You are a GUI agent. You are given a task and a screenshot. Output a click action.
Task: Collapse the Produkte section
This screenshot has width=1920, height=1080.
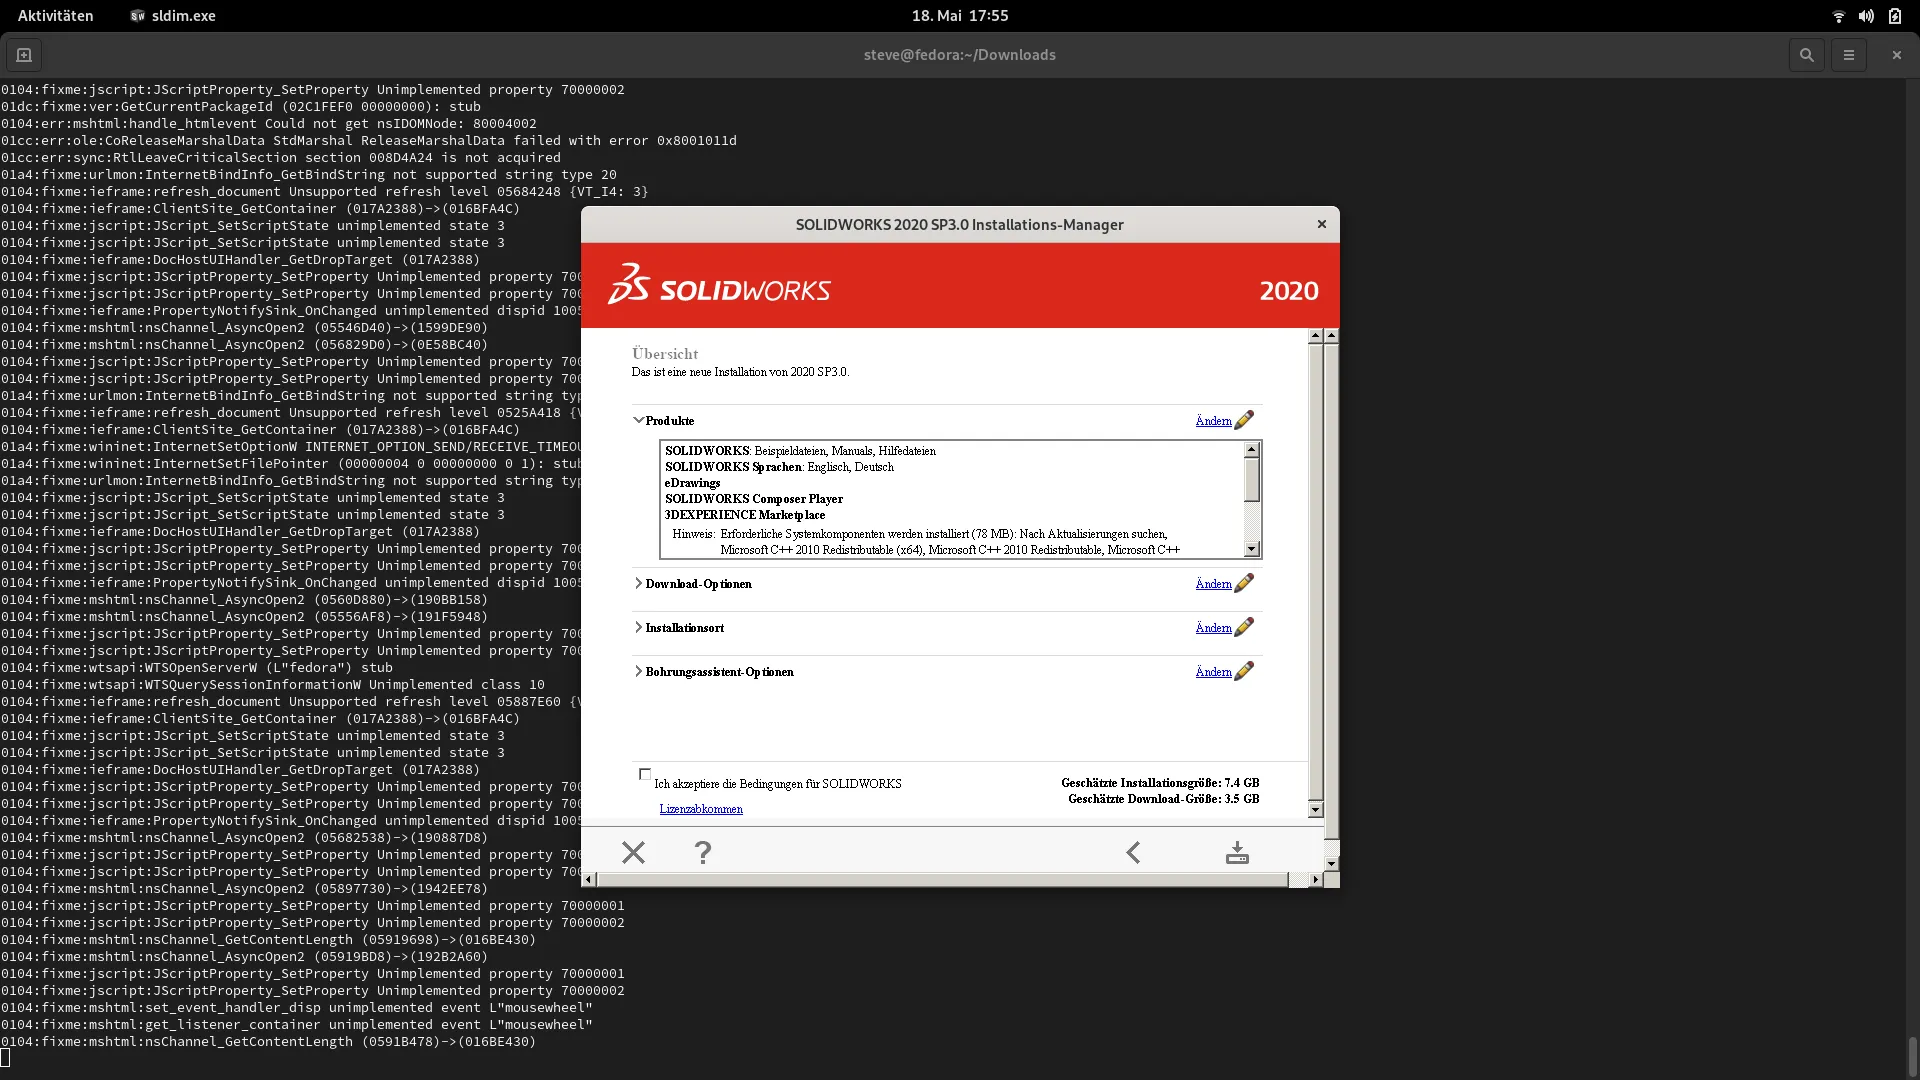639,420
